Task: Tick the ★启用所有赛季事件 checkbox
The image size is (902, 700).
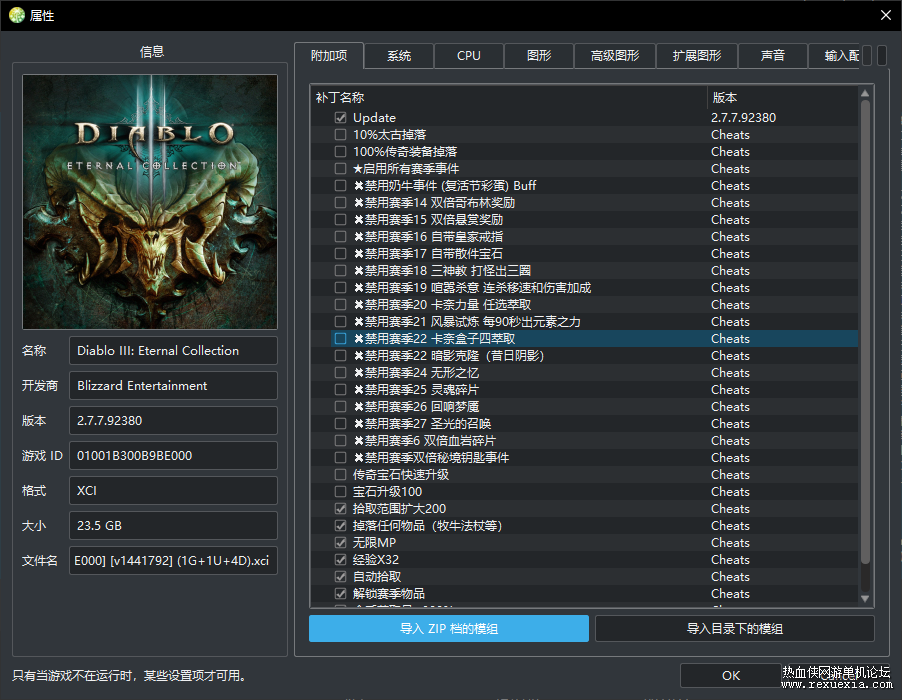Action: (341, 169)
